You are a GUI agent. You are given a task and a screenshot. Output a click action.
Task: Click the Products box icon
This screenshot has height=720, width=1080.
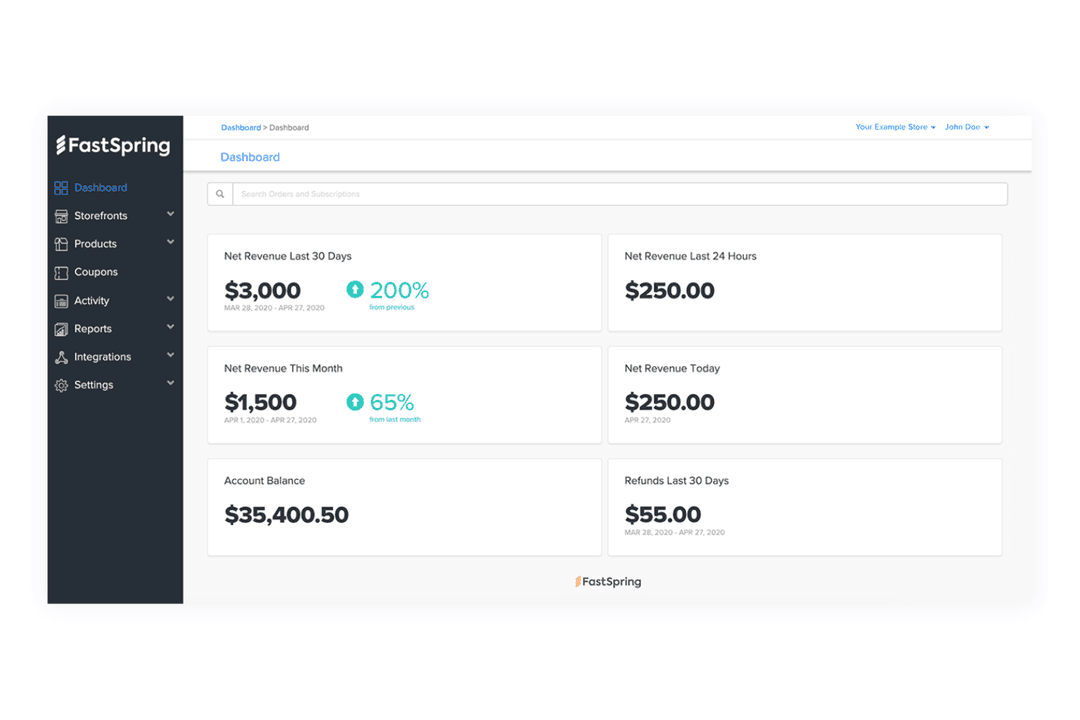click(x=61, y=244)
